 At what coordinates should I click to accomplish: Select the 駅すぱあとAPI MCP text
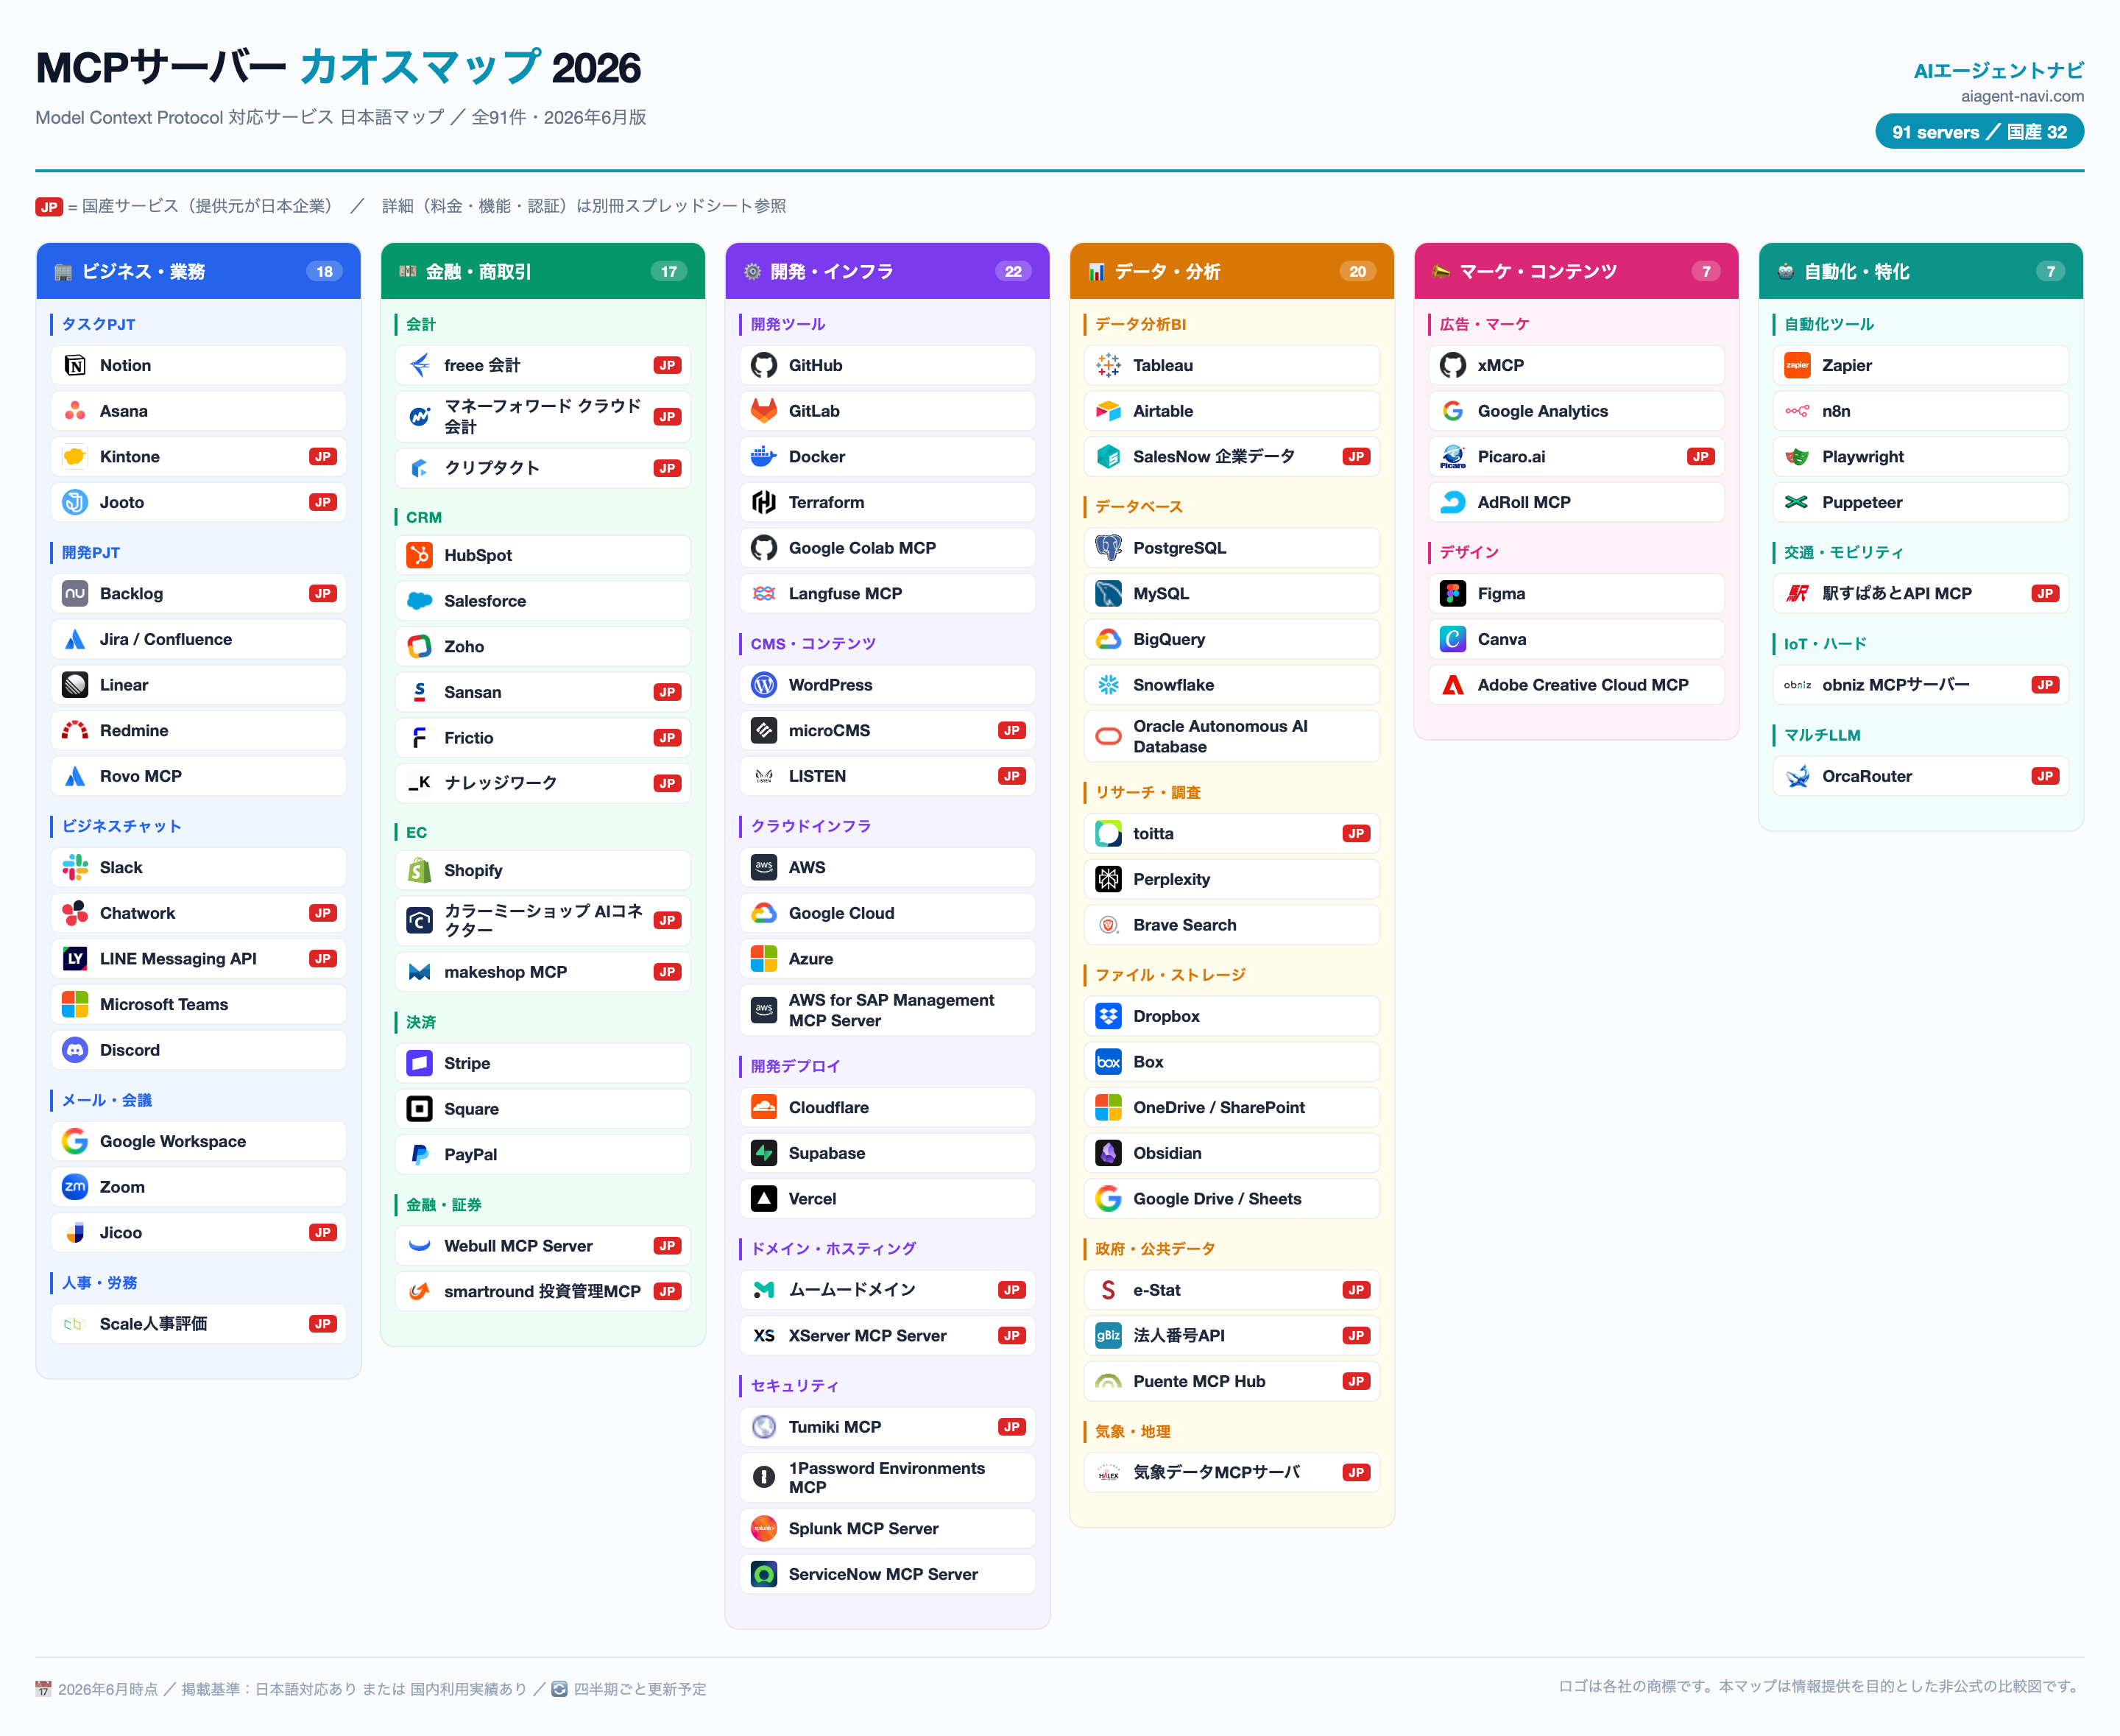click(x=1897, y=594)
